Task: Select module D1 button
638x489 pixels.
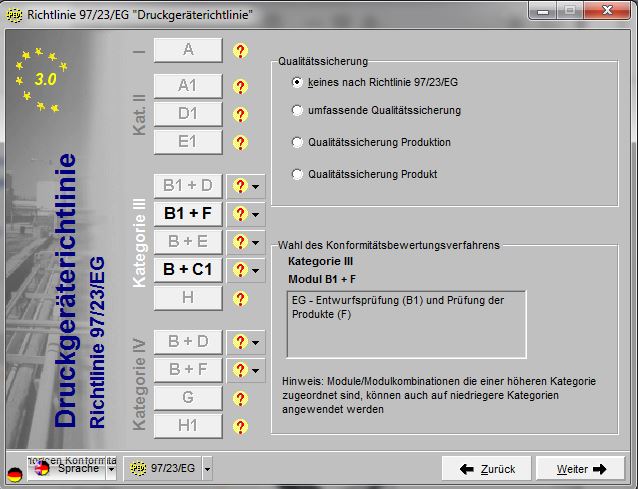Action: point(188,114)
